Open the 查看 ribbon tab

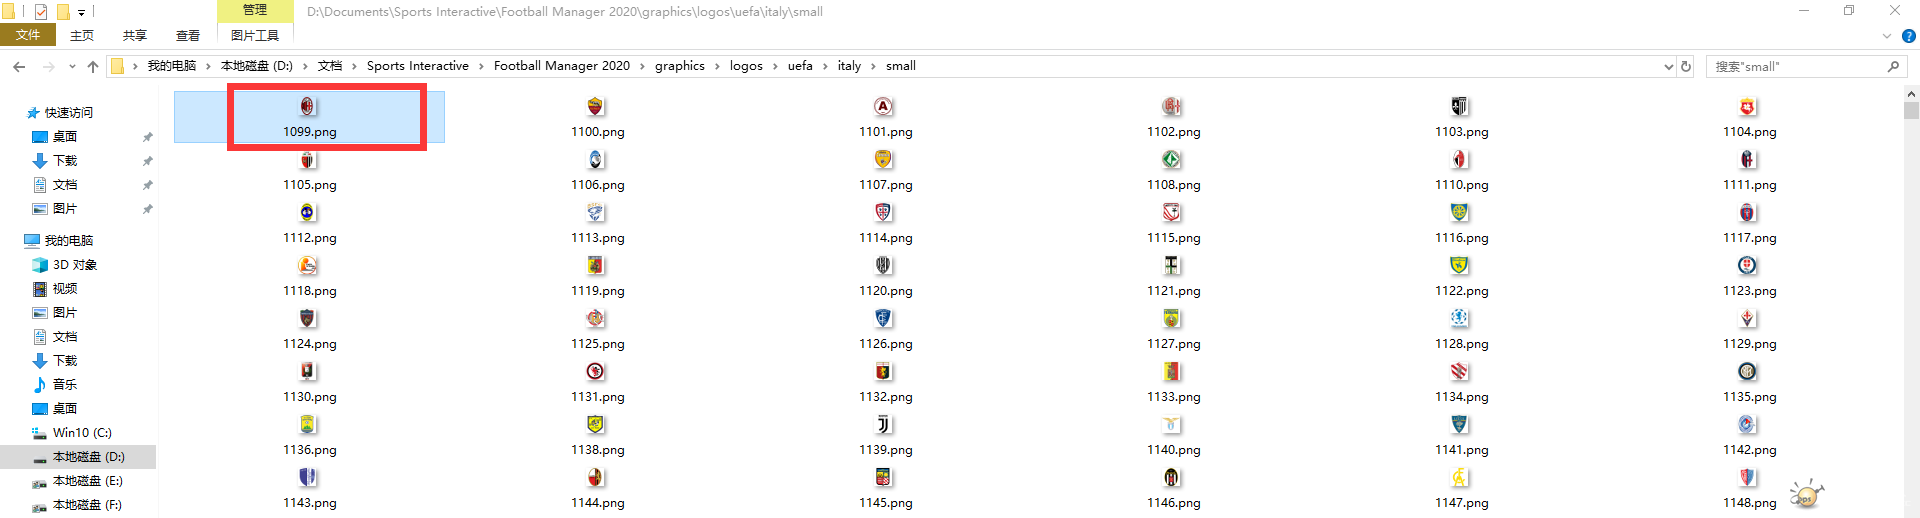188,35
